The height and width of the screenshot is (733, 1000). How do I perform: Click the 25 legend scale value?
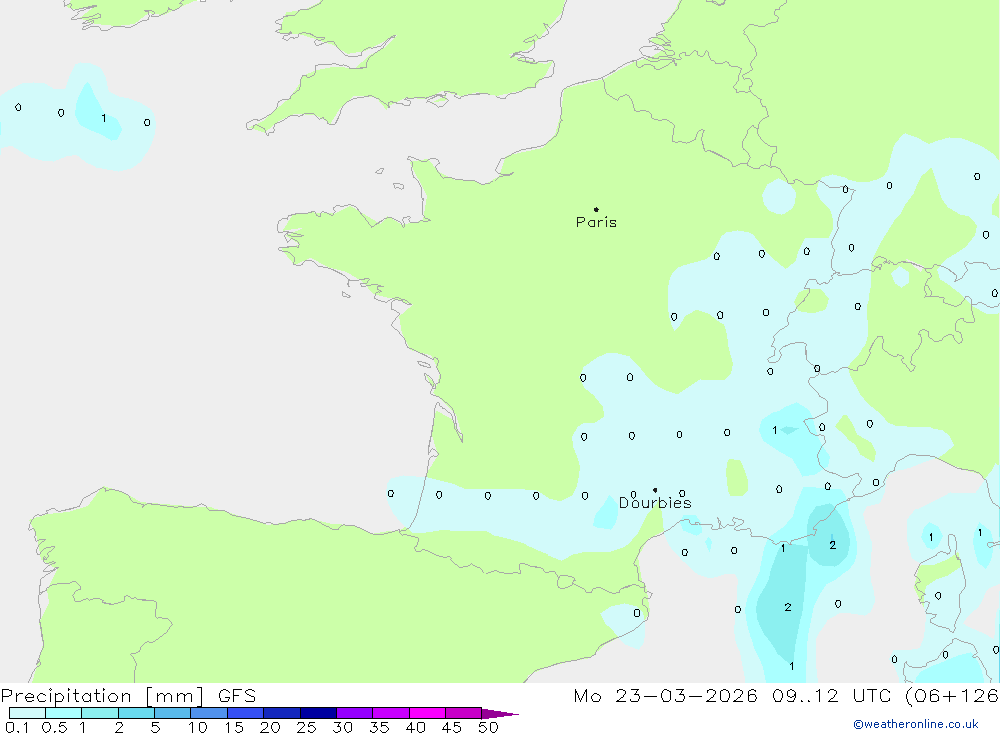pyautogui.click(x=307, y=727)
